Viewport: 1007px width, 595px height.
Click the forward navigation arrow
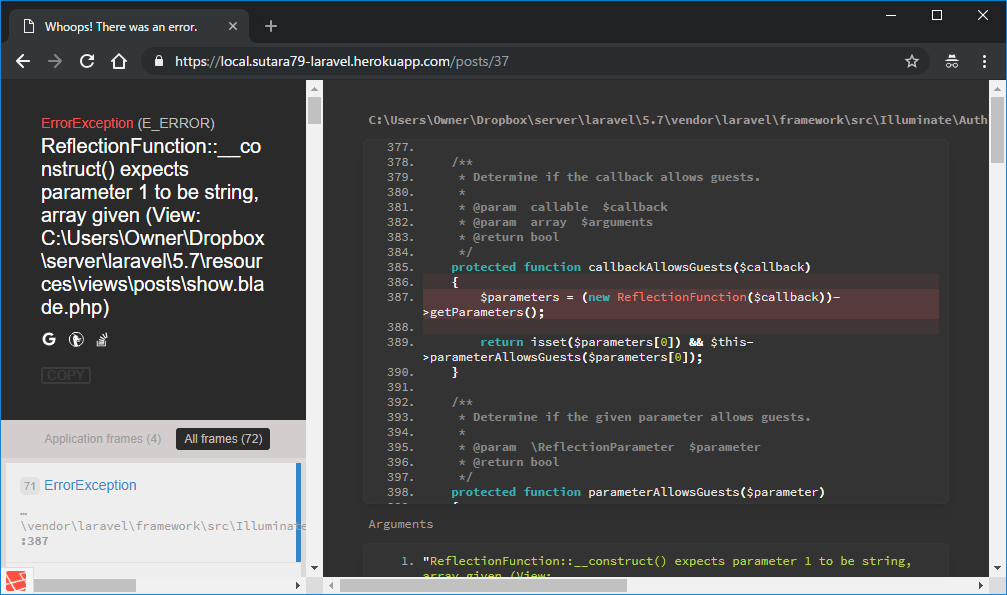click(55, 61)
